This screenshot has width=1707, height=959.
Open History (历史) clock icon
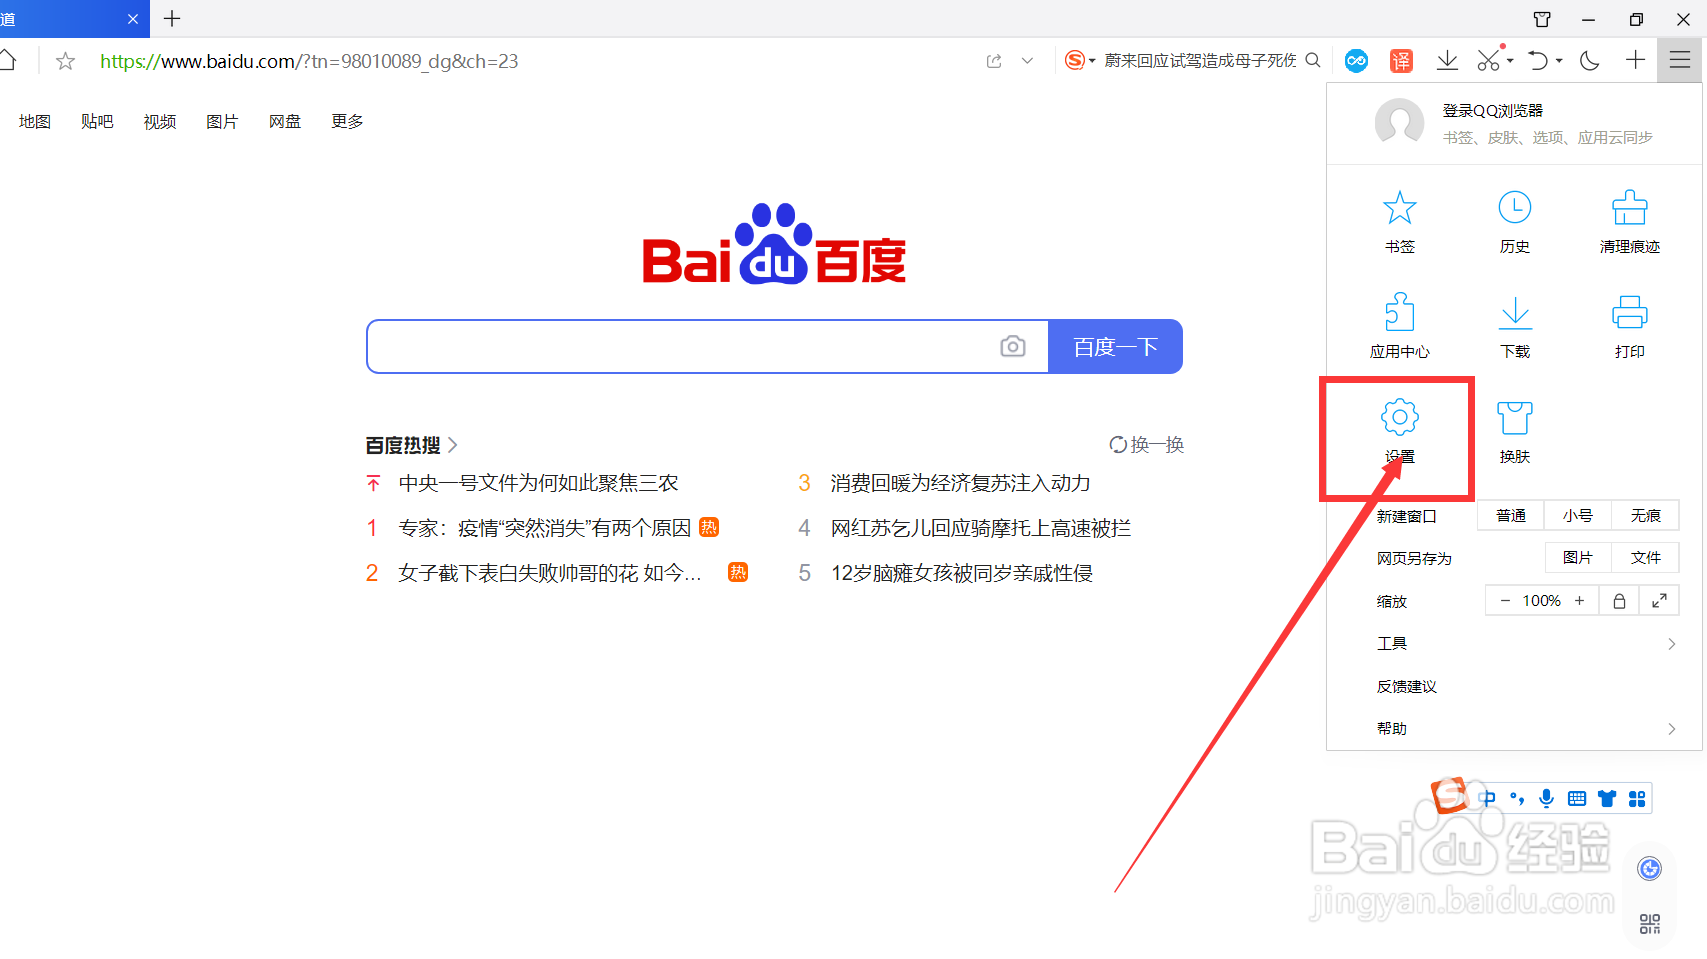click(x=1514, y=208)
